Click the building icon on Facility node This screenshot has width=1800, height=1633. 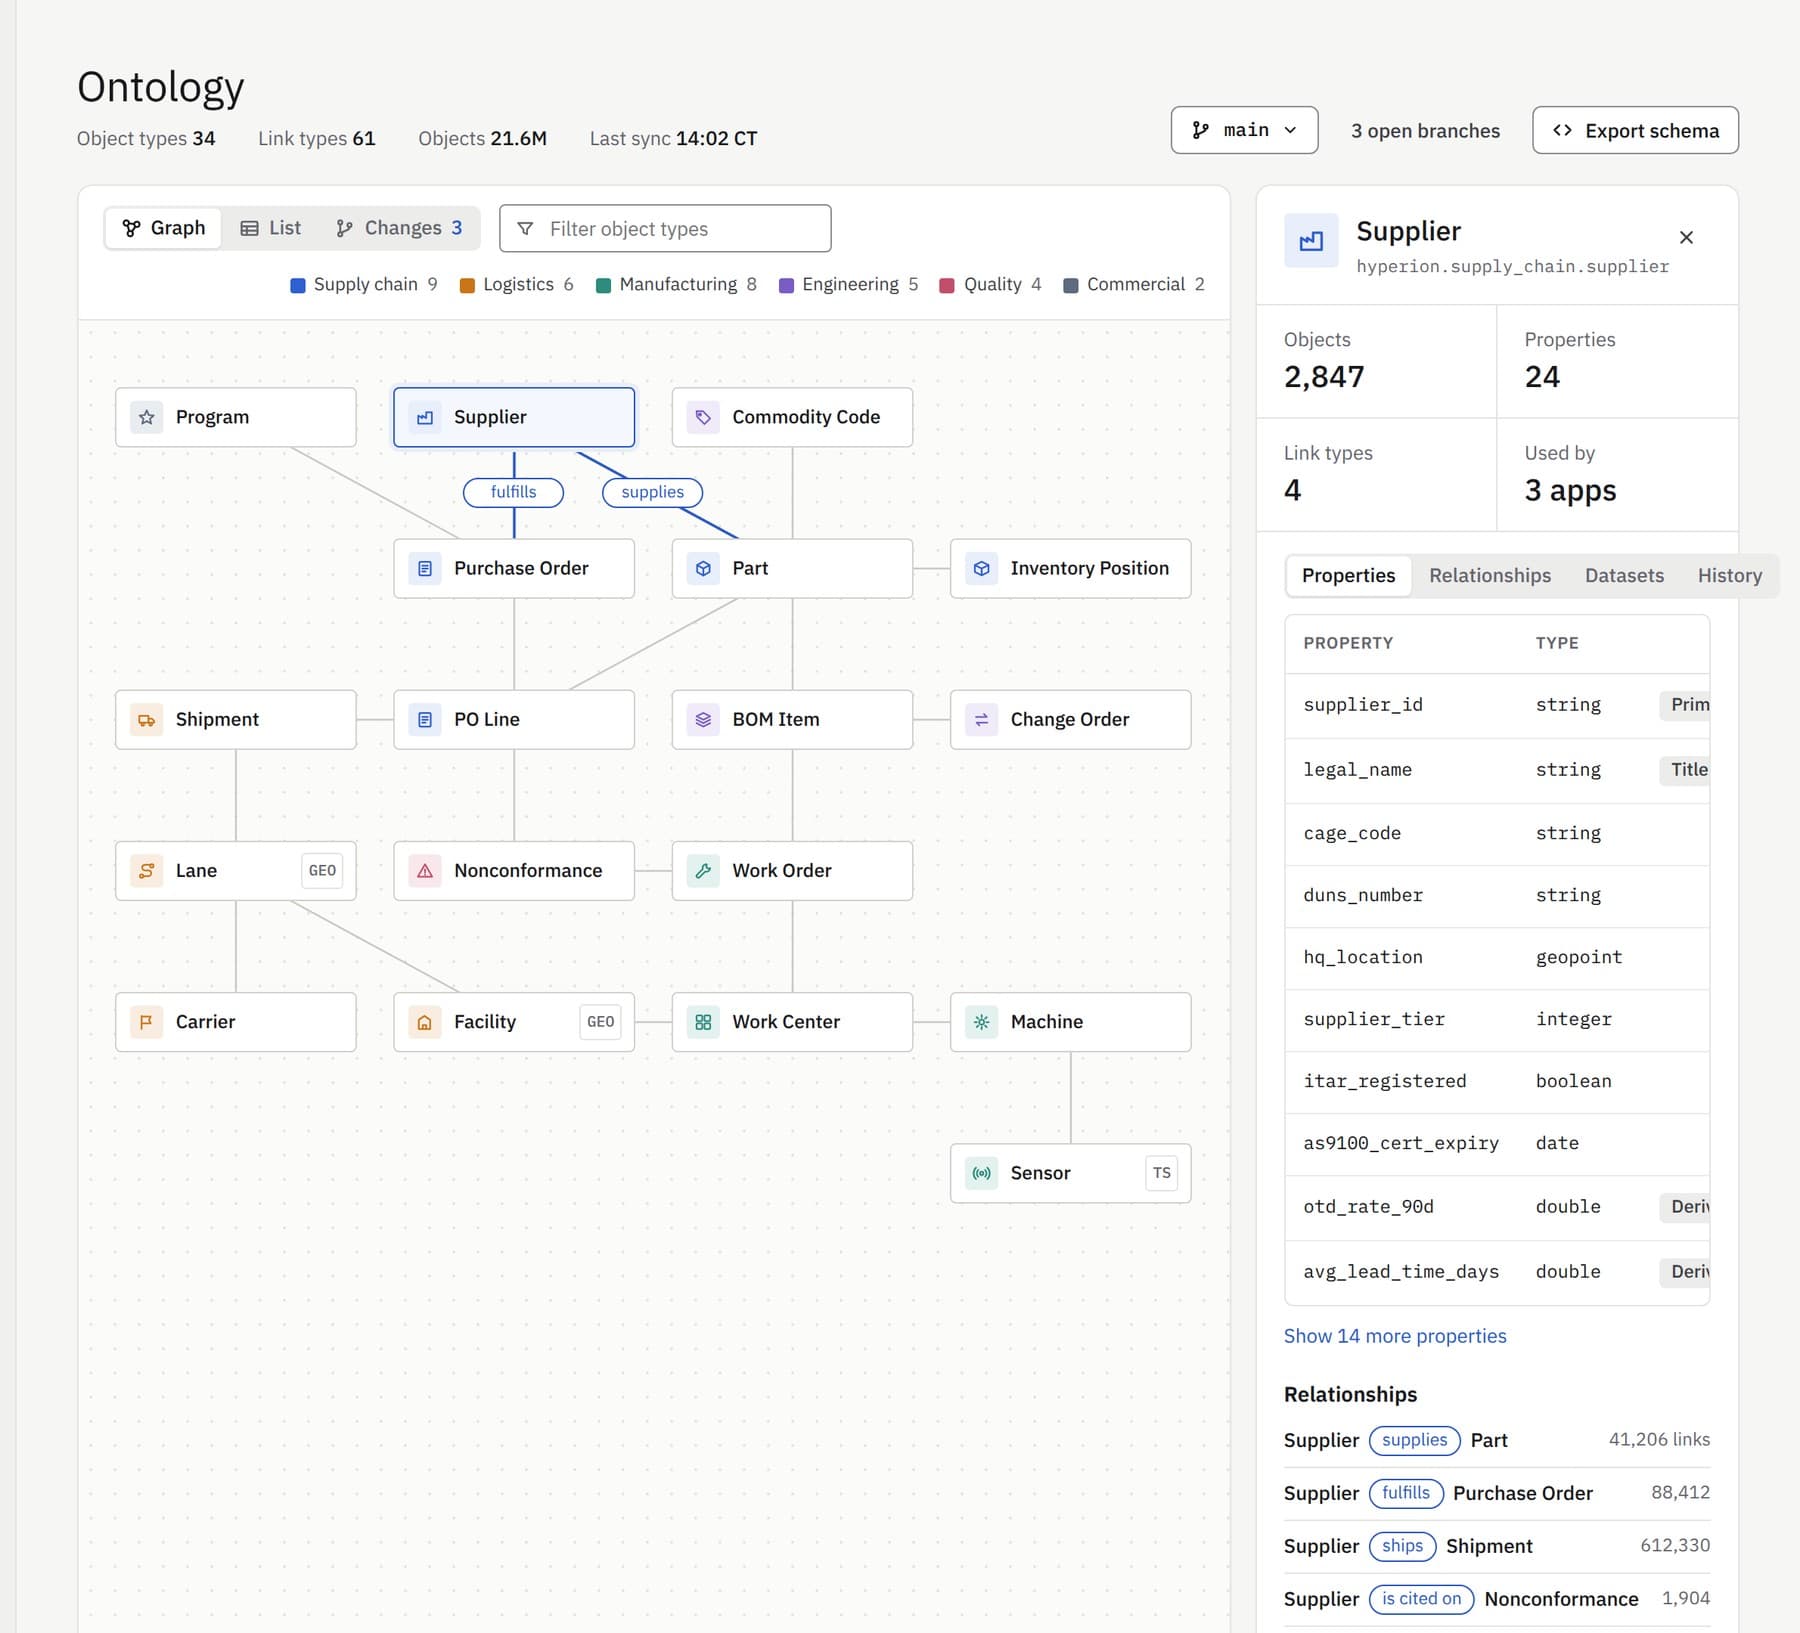pyautogui.click(x=425, y=1022)
